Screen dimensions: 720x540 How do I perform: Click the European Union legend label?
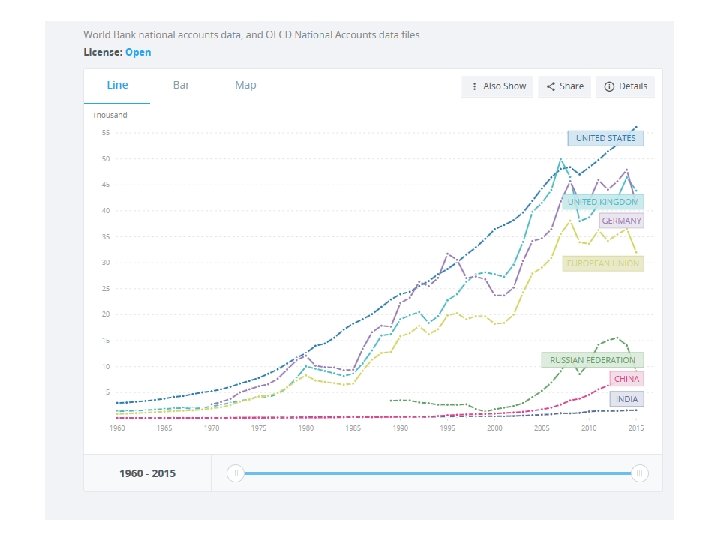pos(603,264)
